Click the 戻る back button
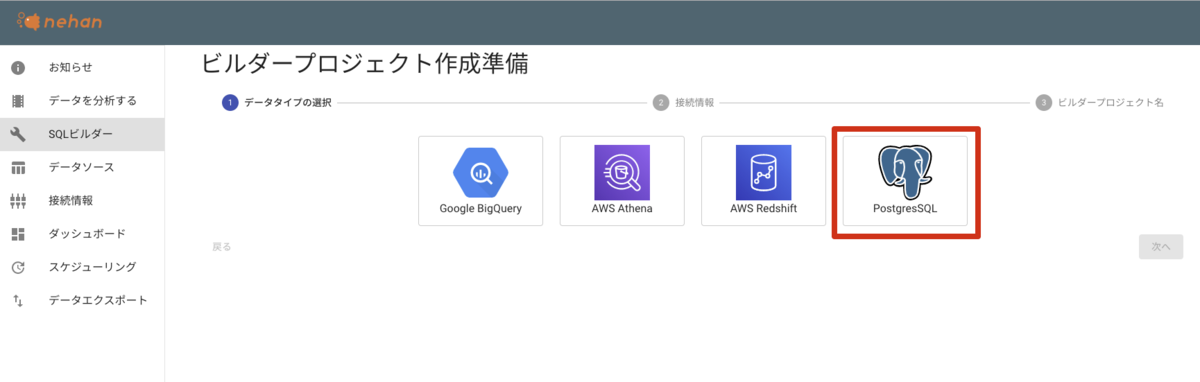The width and height of the screenshot is (1200, 382). pos(222,246)
